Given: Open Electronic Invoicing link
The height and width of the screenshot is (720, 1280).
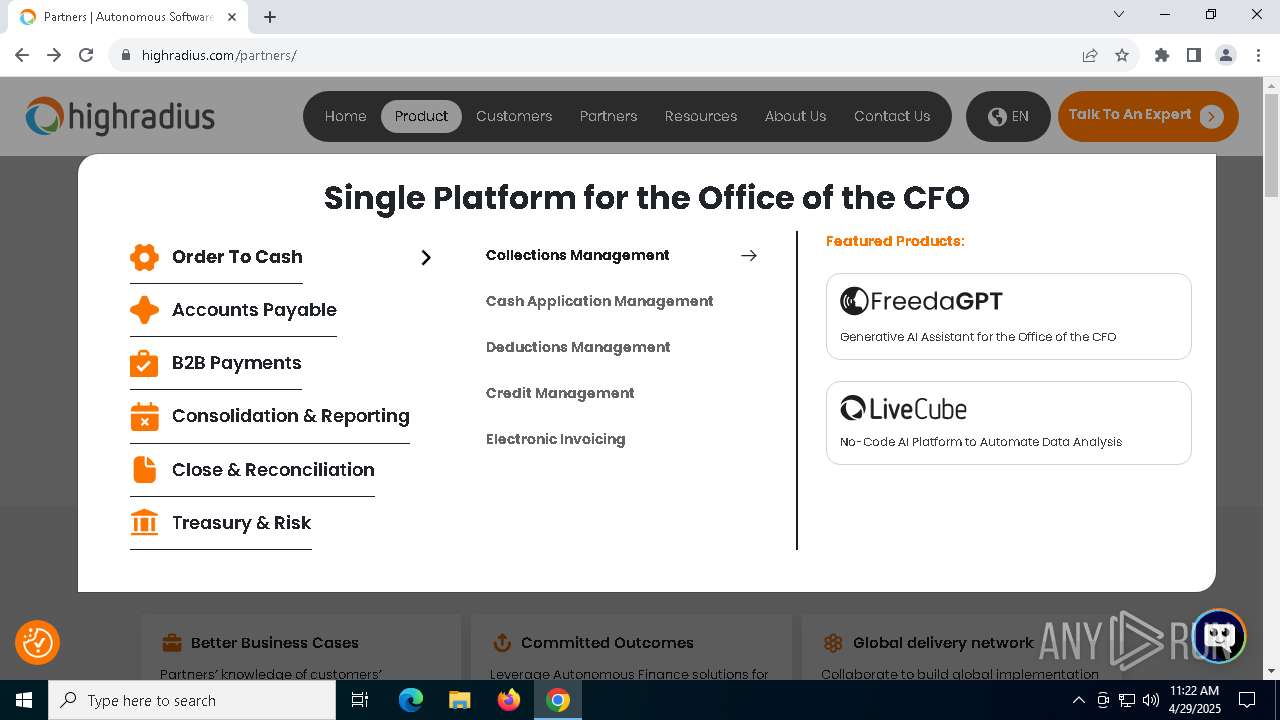Looking at the screenshot, I should (x=555, y=439).
